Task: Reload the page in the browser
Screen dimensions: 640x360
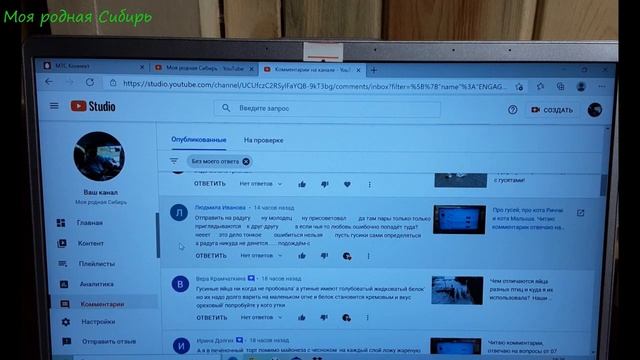Action: [x=90, y=82]
